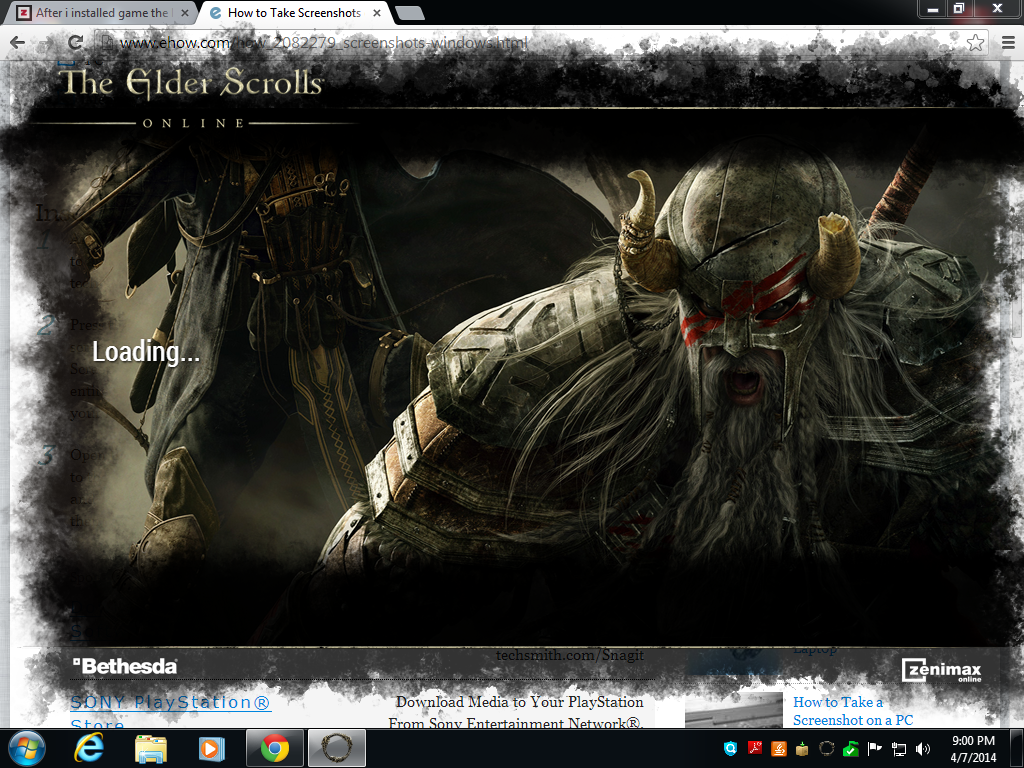
Task: Click the red Adobe updater tray icon
Action: point(755,748)
